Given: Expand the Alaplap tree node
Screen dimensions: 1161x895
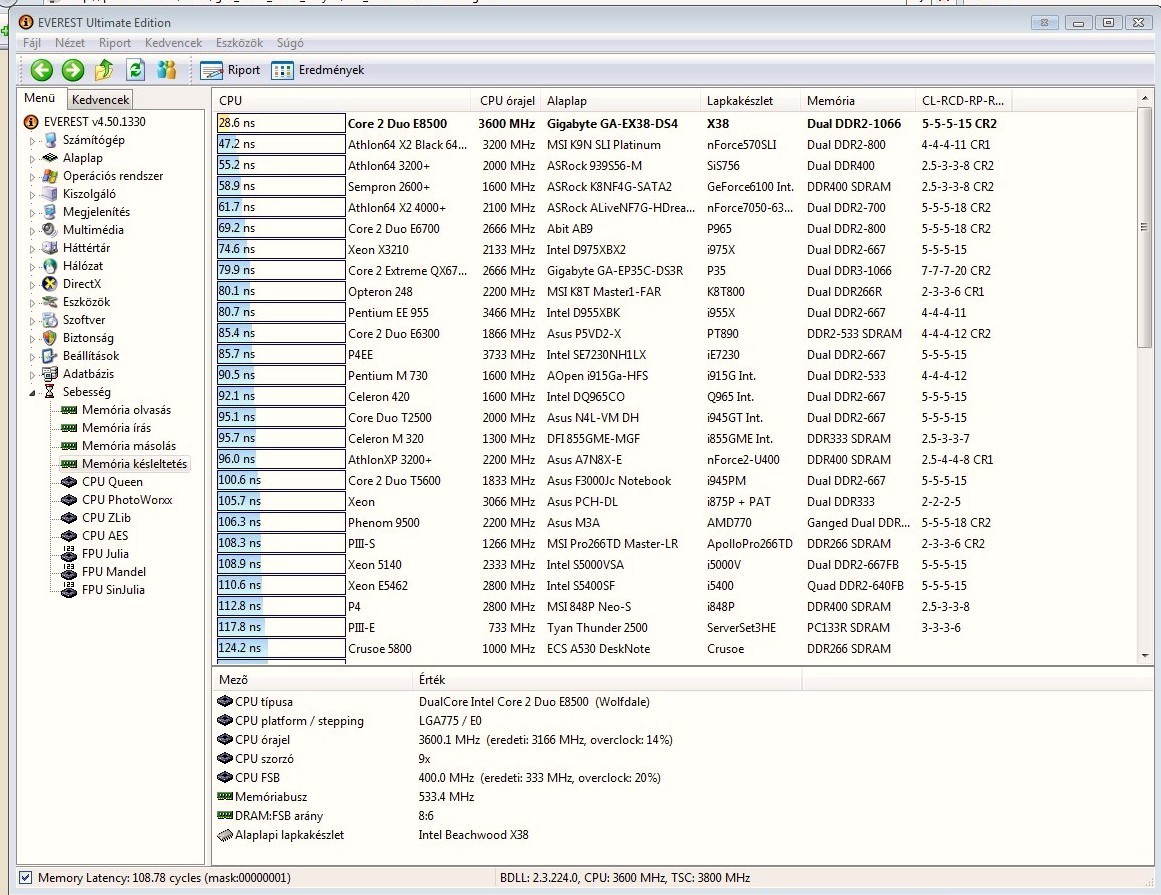Looking at the screenshot, I should click(x=32, y=158).
